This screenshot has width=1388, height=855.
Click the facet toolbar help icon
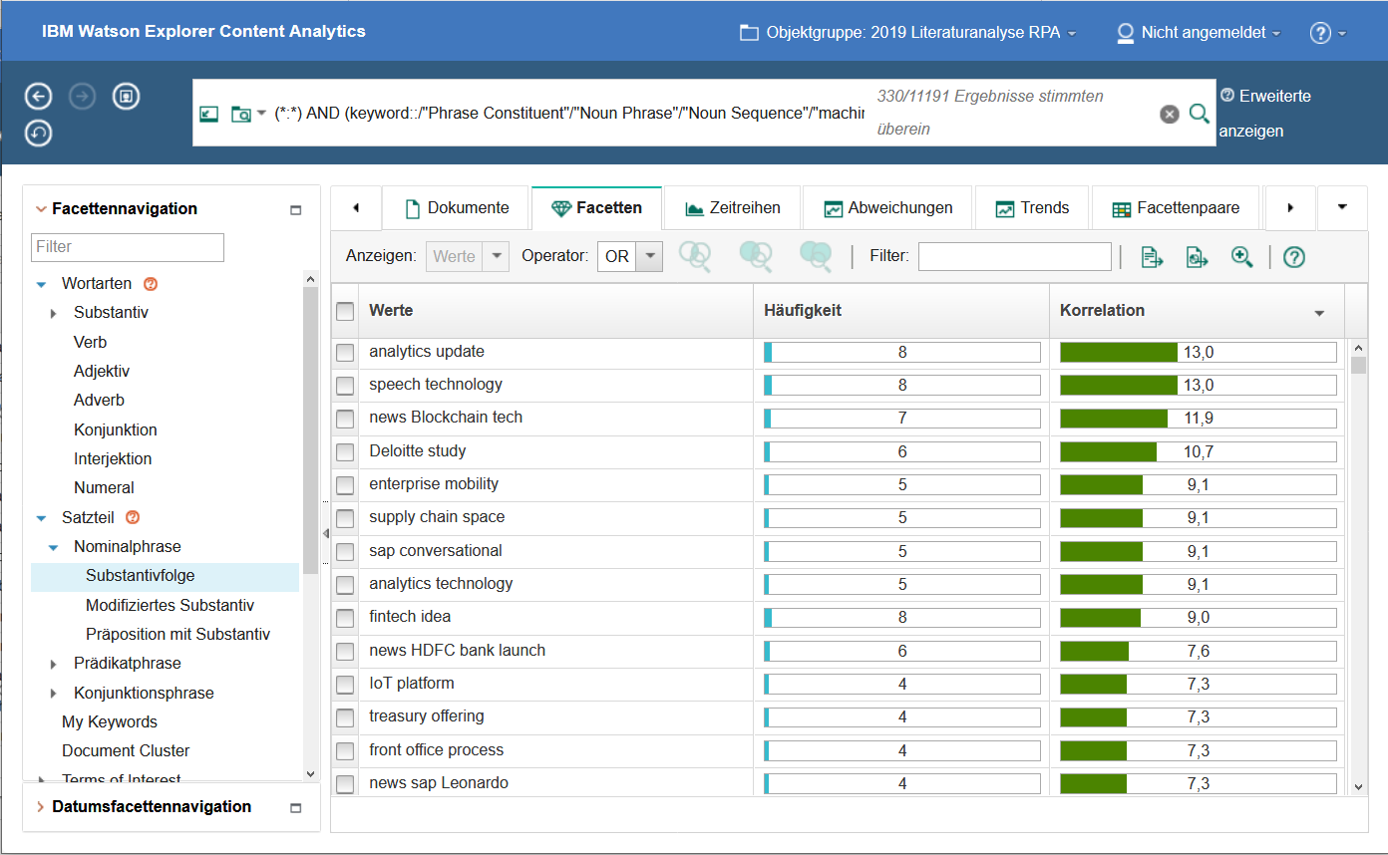tap(1294, 257)
